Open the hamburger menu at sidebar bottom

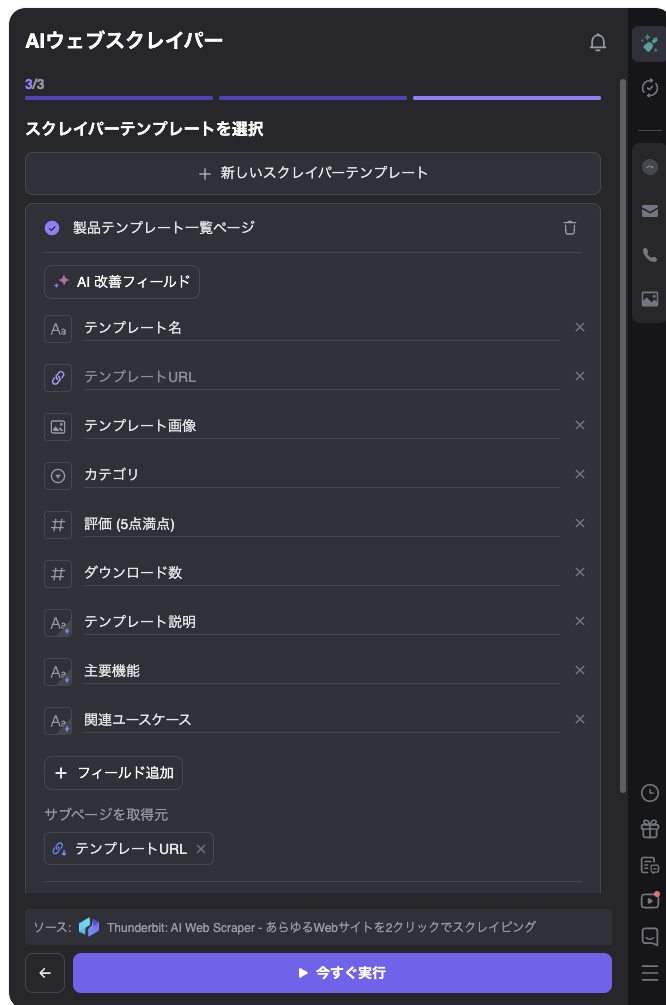650,972
